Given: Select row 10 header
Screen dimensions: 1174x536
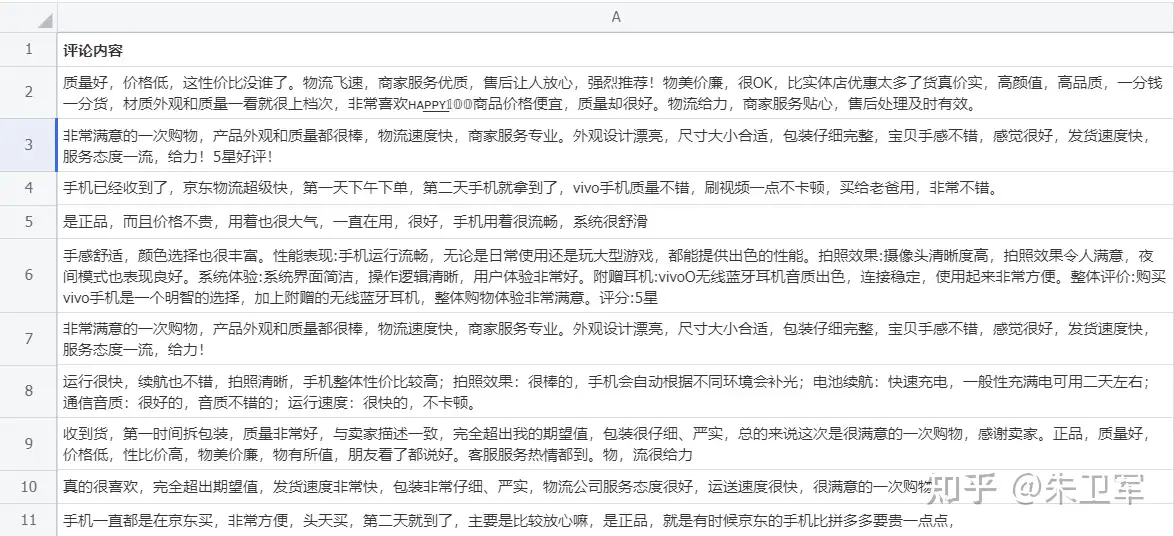Looking at the screenshot, I should [x=28, y=487].
